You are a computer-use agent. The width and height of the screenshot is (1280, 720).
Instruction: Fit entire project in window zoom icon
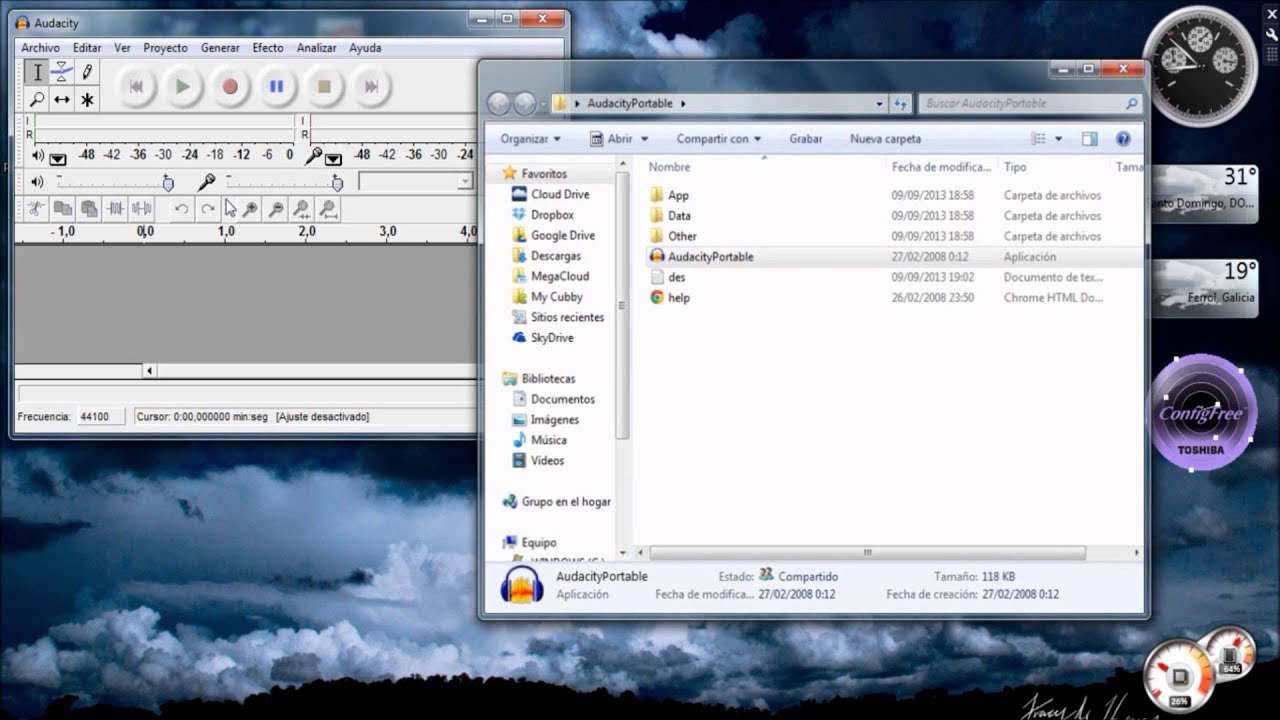[328, 209]
